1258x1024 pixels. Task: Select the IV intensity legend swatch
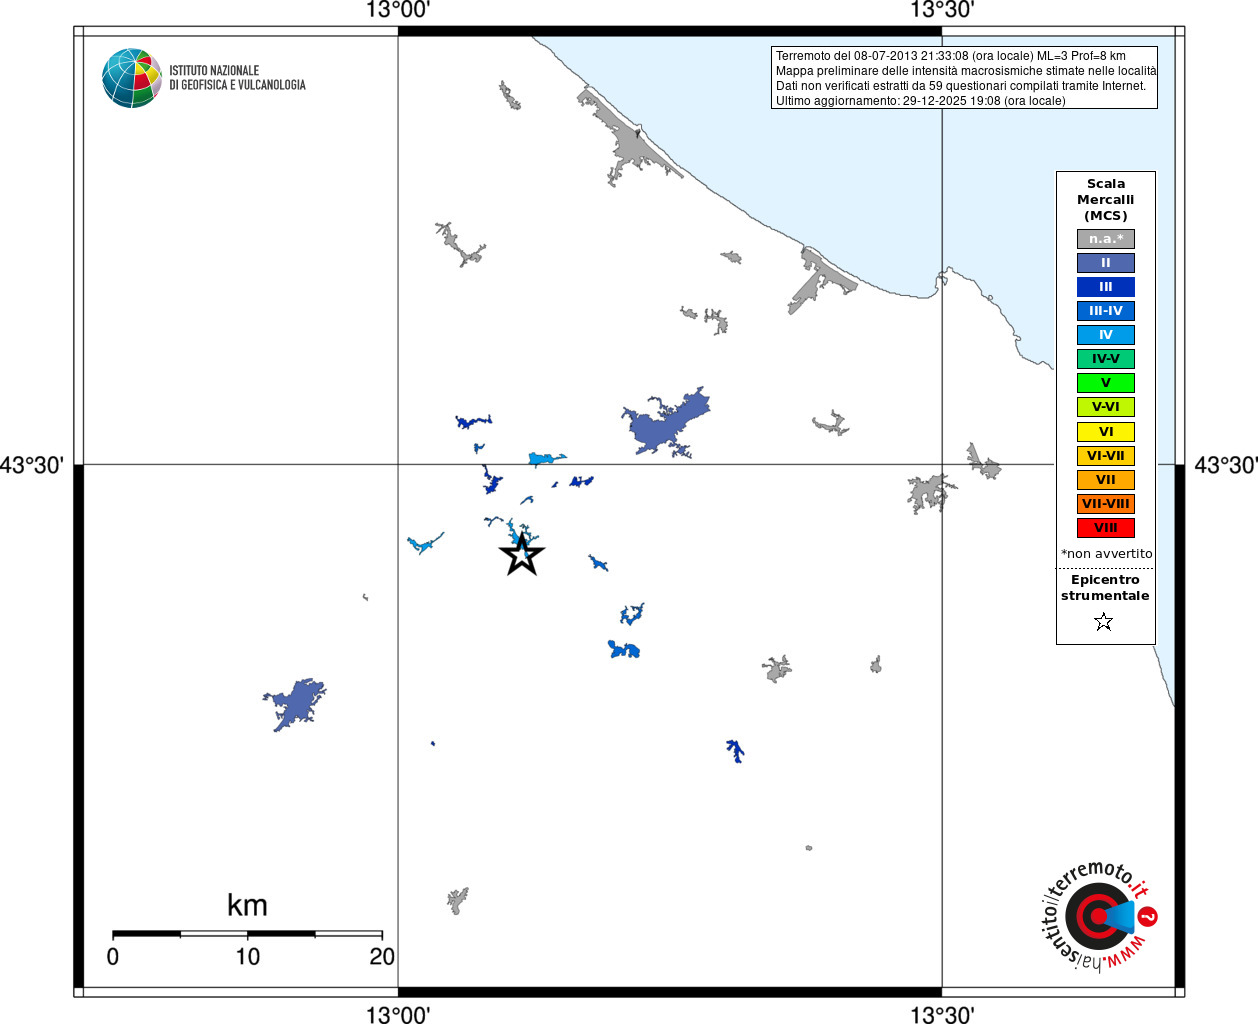[1105, 335]
